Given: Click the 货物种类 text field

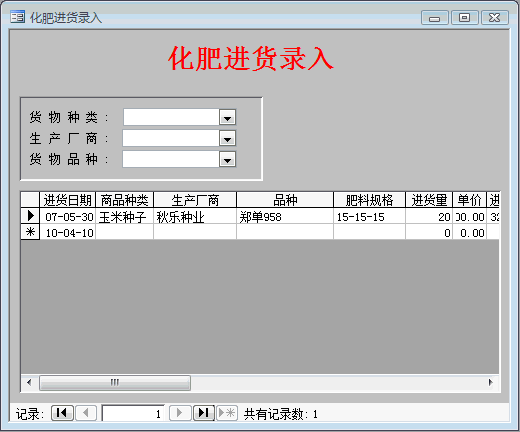Looking at the screenshot, I should click(171, 117).
